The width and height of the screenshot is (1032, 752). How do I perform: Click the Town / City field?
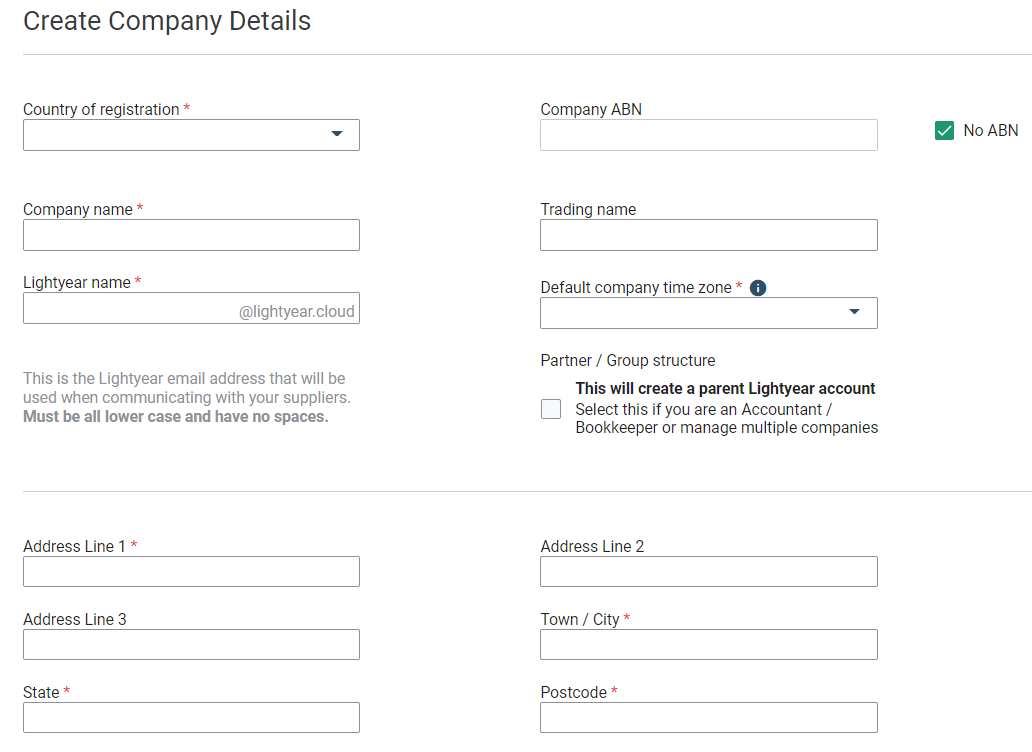708,644
